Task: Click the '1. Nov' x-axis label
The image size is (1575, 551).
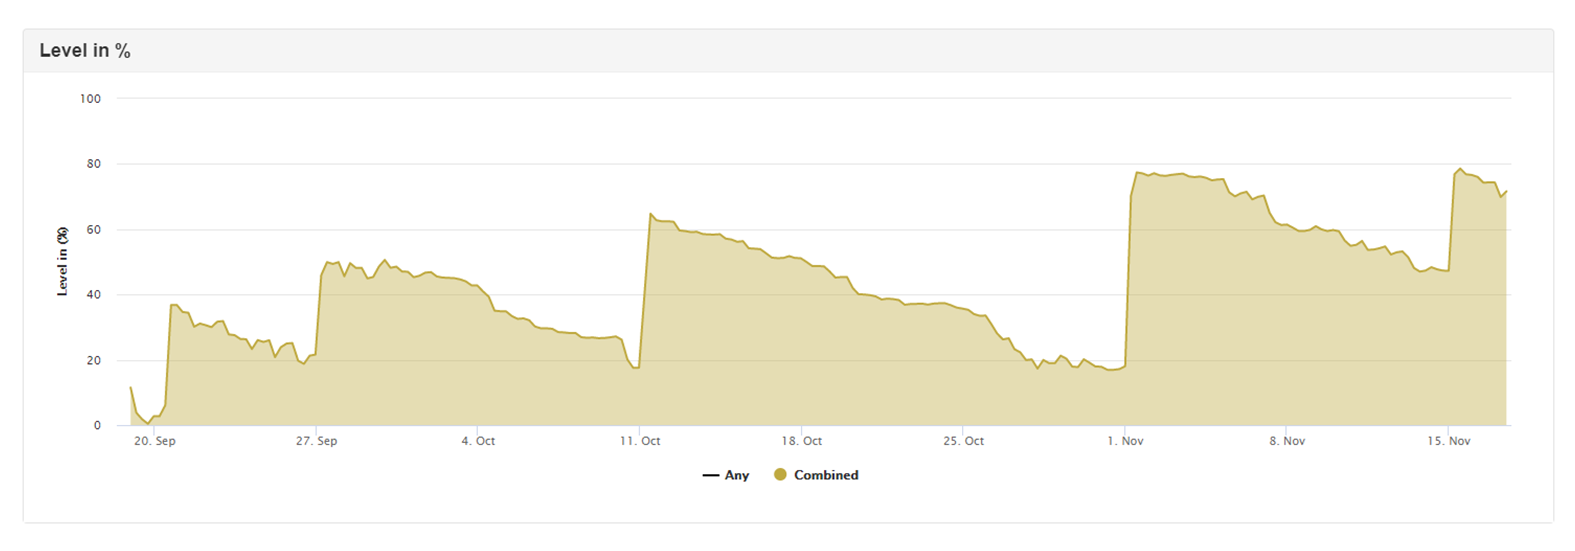Action: coord(1125,441)
